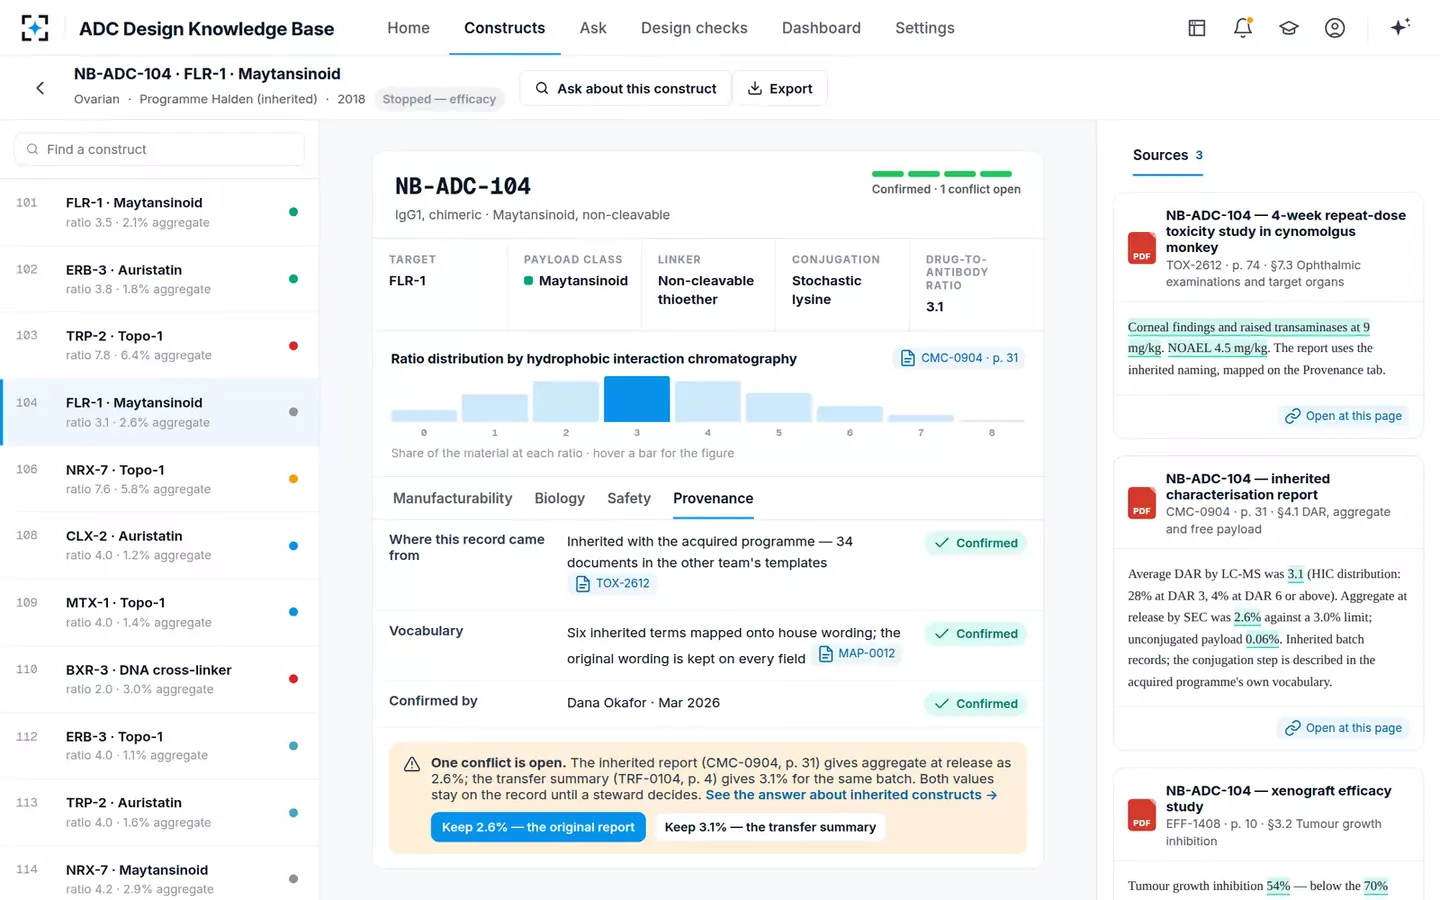Open construct 110 BXR-3 · DNA cross-linker

[160, 679]
